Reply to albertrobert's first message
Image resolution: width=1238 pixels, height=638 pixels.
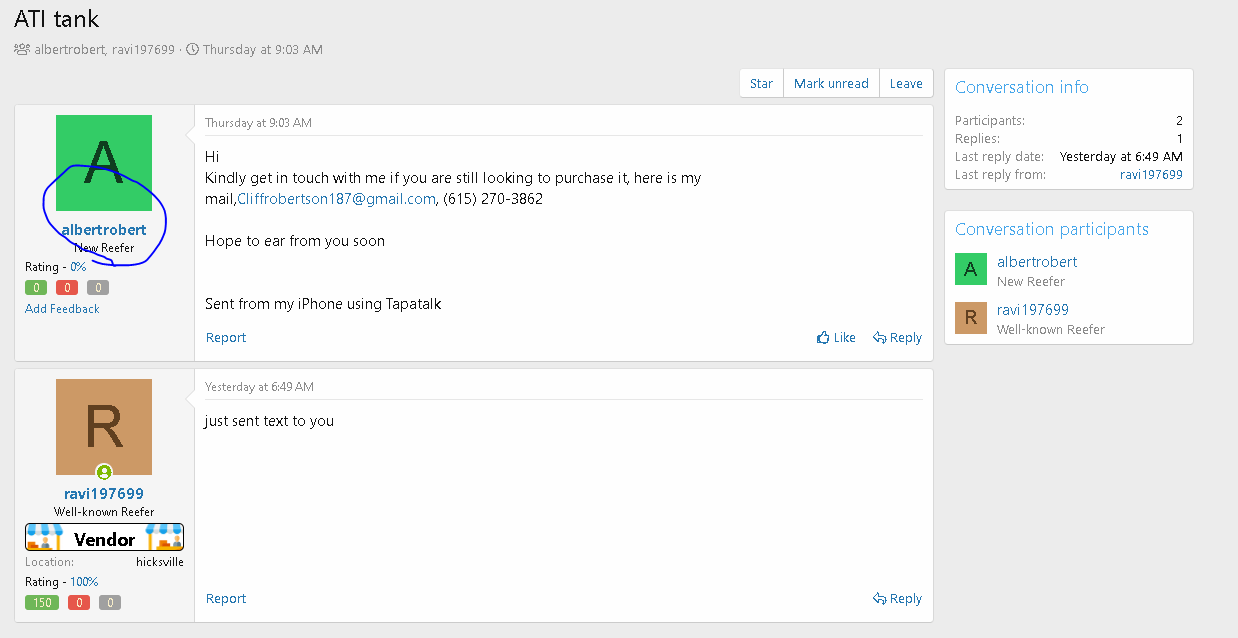pyautogui.click(x=897, y=338)
